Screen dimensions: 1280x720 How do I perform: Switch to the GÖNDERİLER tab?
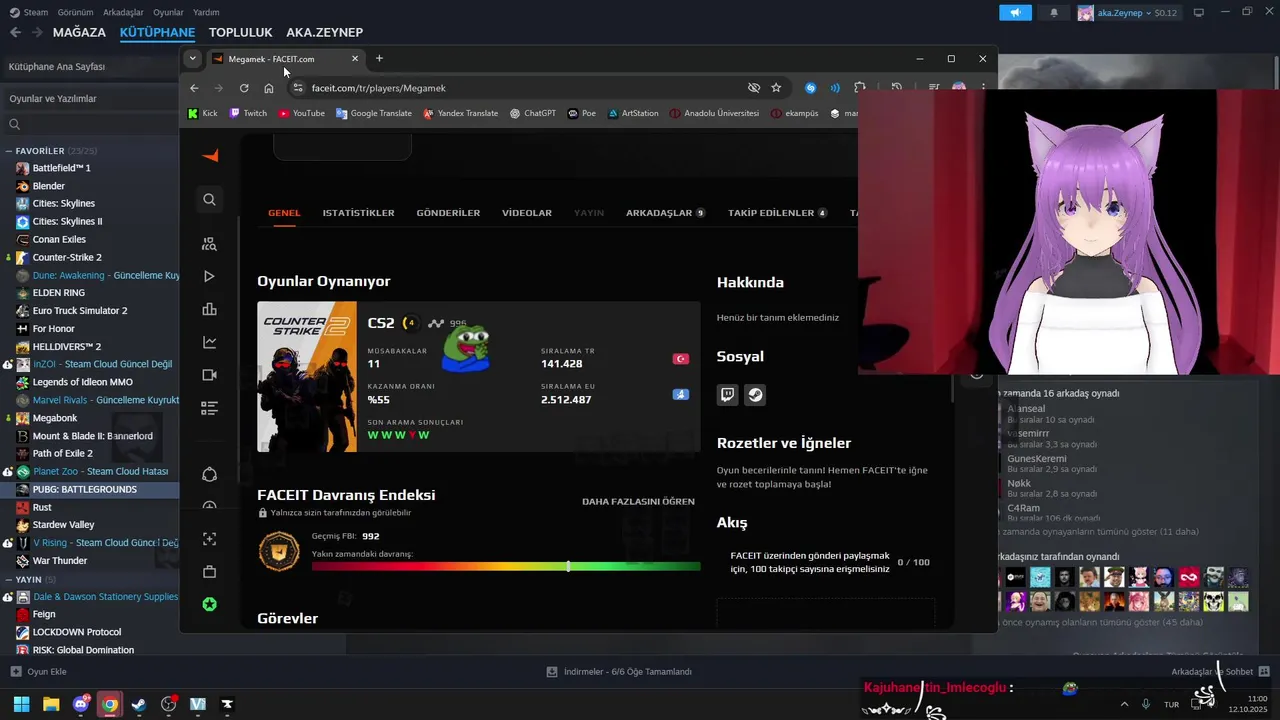tap(448, 213)
